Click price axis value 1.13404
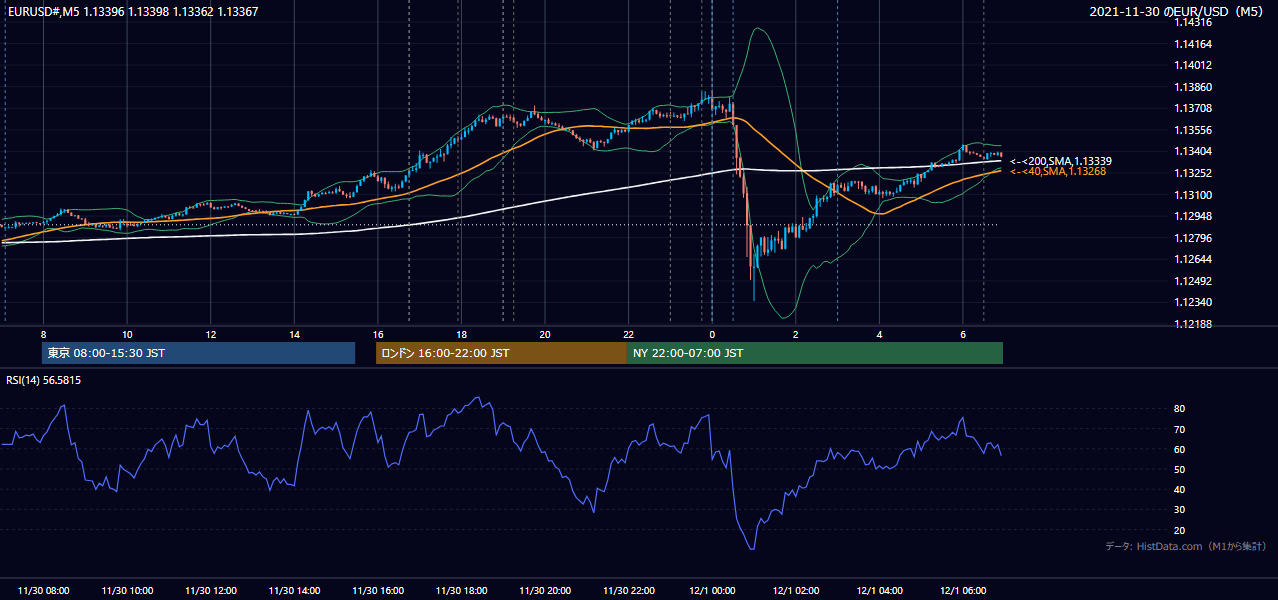 (x=1193, y=152)
